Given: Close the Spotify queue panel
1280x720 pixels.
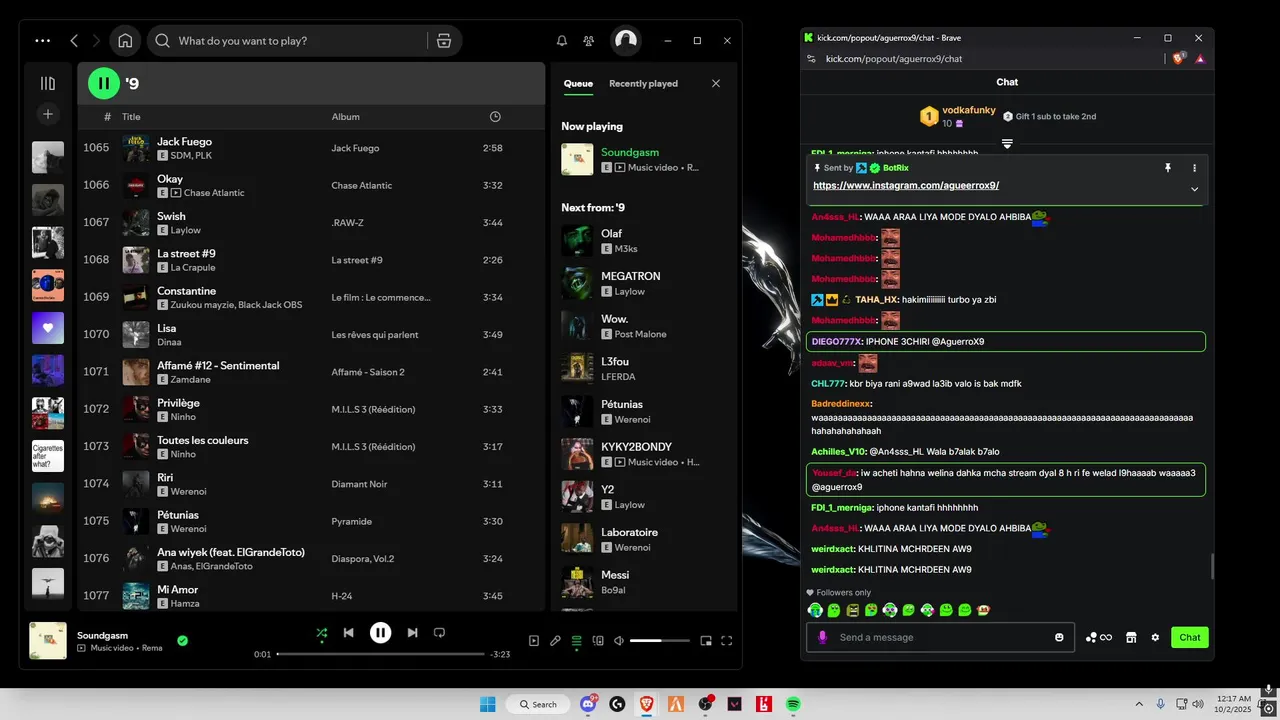Looking at the screenshot, I should click(716, 84).
